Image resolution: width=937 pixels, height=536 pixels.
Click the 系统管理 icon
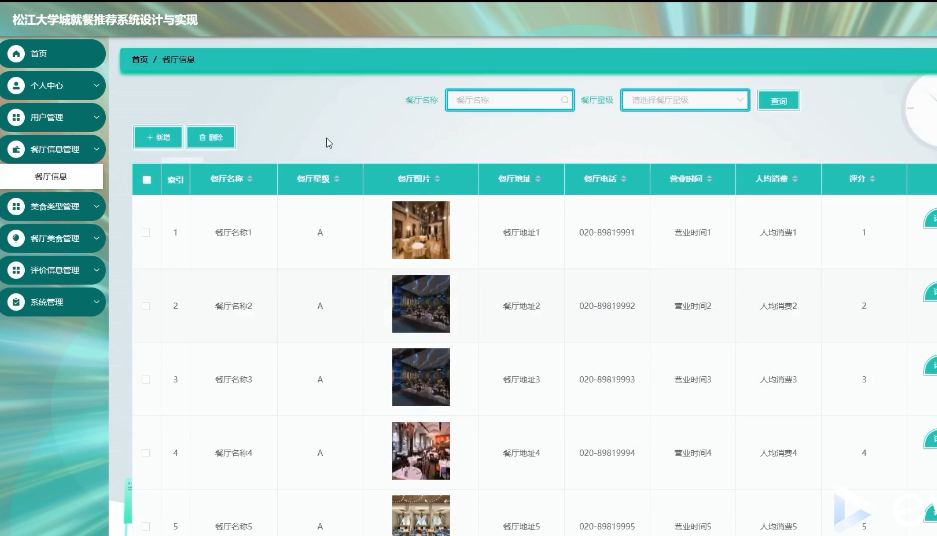tap(16, 302)
